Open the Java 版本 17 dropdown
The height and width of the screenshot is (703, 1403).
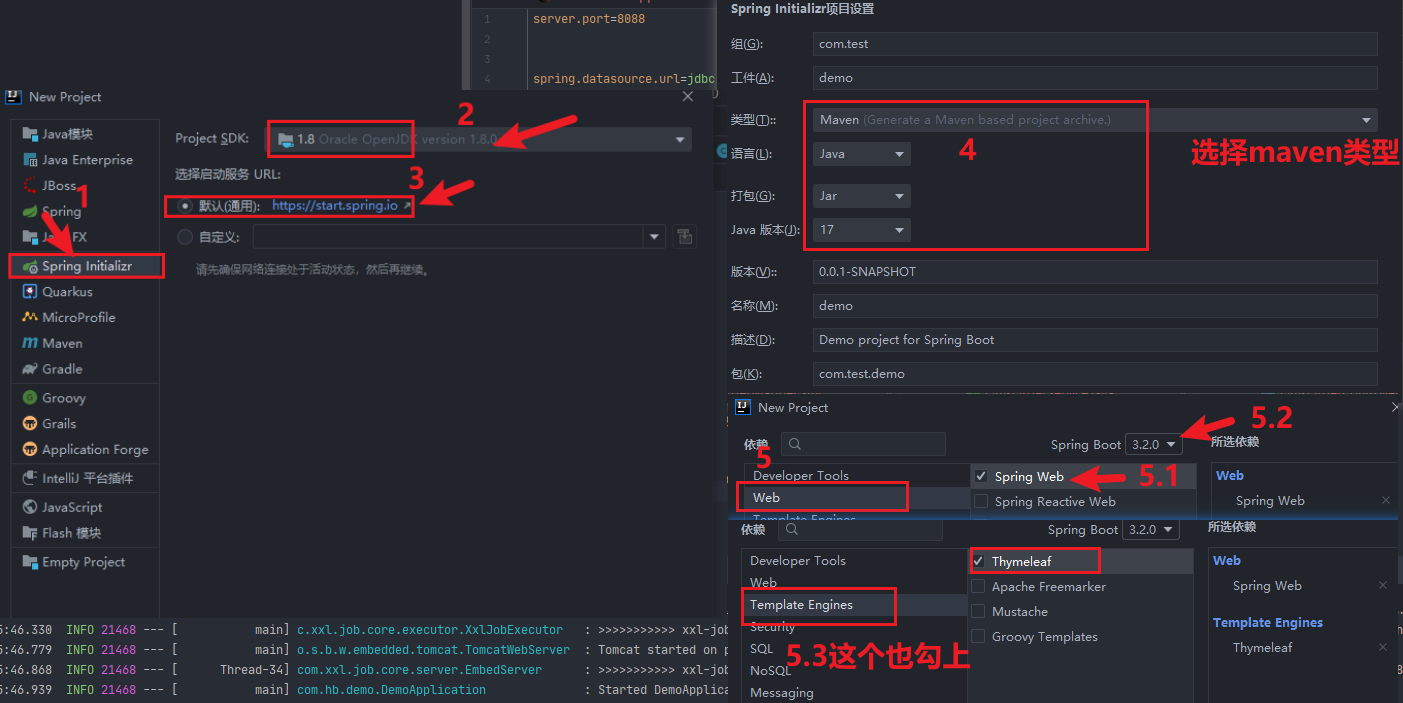click(x=861, y=230)
